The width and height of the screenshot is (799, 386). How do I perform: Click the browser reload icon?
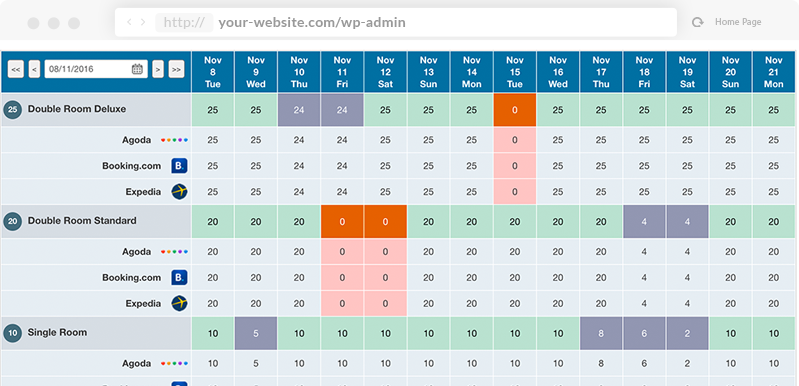click(698, 22)
